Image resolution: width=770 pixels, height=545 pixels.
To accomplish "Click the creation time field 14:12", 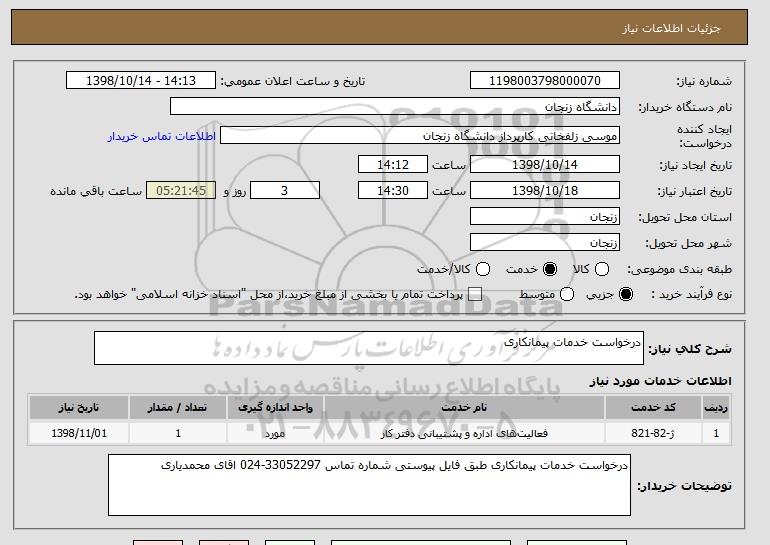I will pyautogui.click(x=393, y=164).
